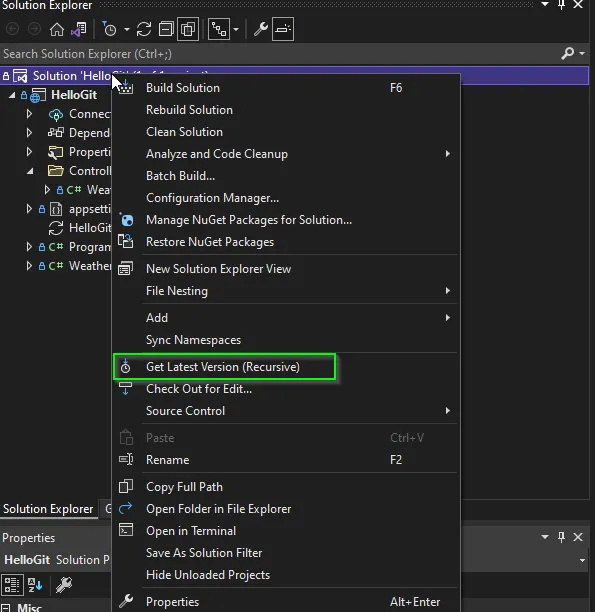Select Rename in context menu

pos(286,460)
